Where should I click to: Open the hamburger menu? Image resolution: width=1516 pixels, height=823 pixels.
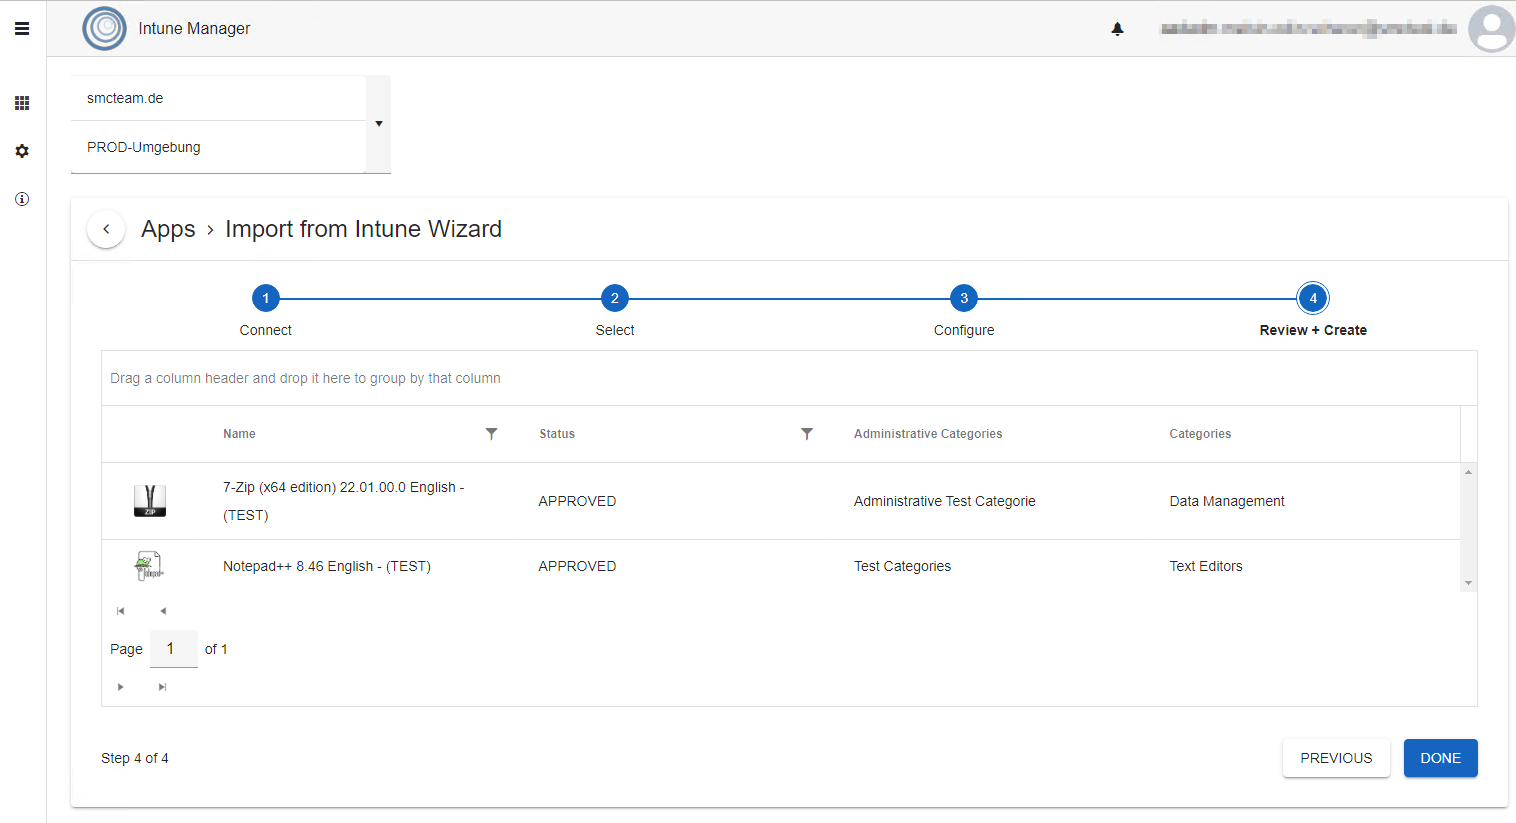(22, 29)
